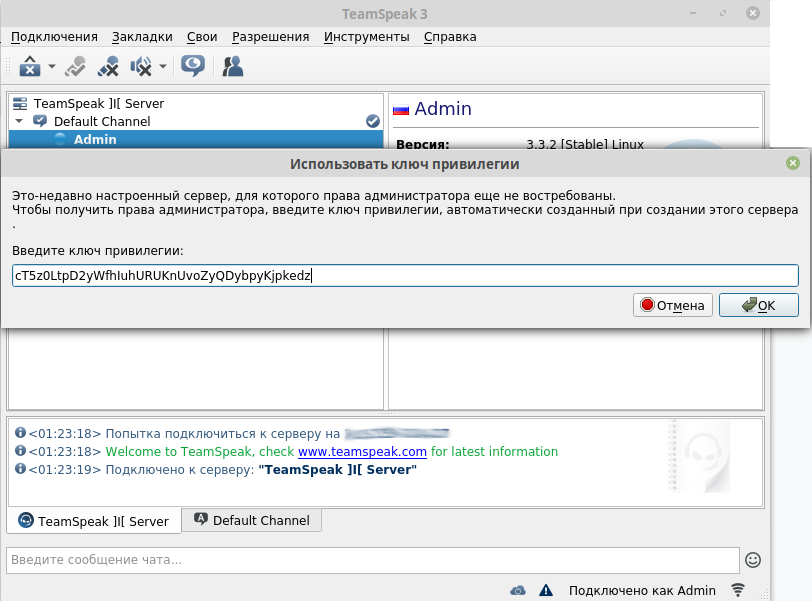This screenshot has height=601, width=812.
Task: Open the contacts people toolbar icon
Action: pos(233,66)
